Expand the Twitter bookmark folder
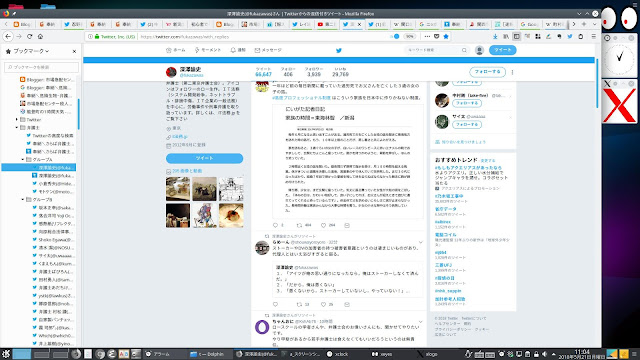 coord(17,120)
